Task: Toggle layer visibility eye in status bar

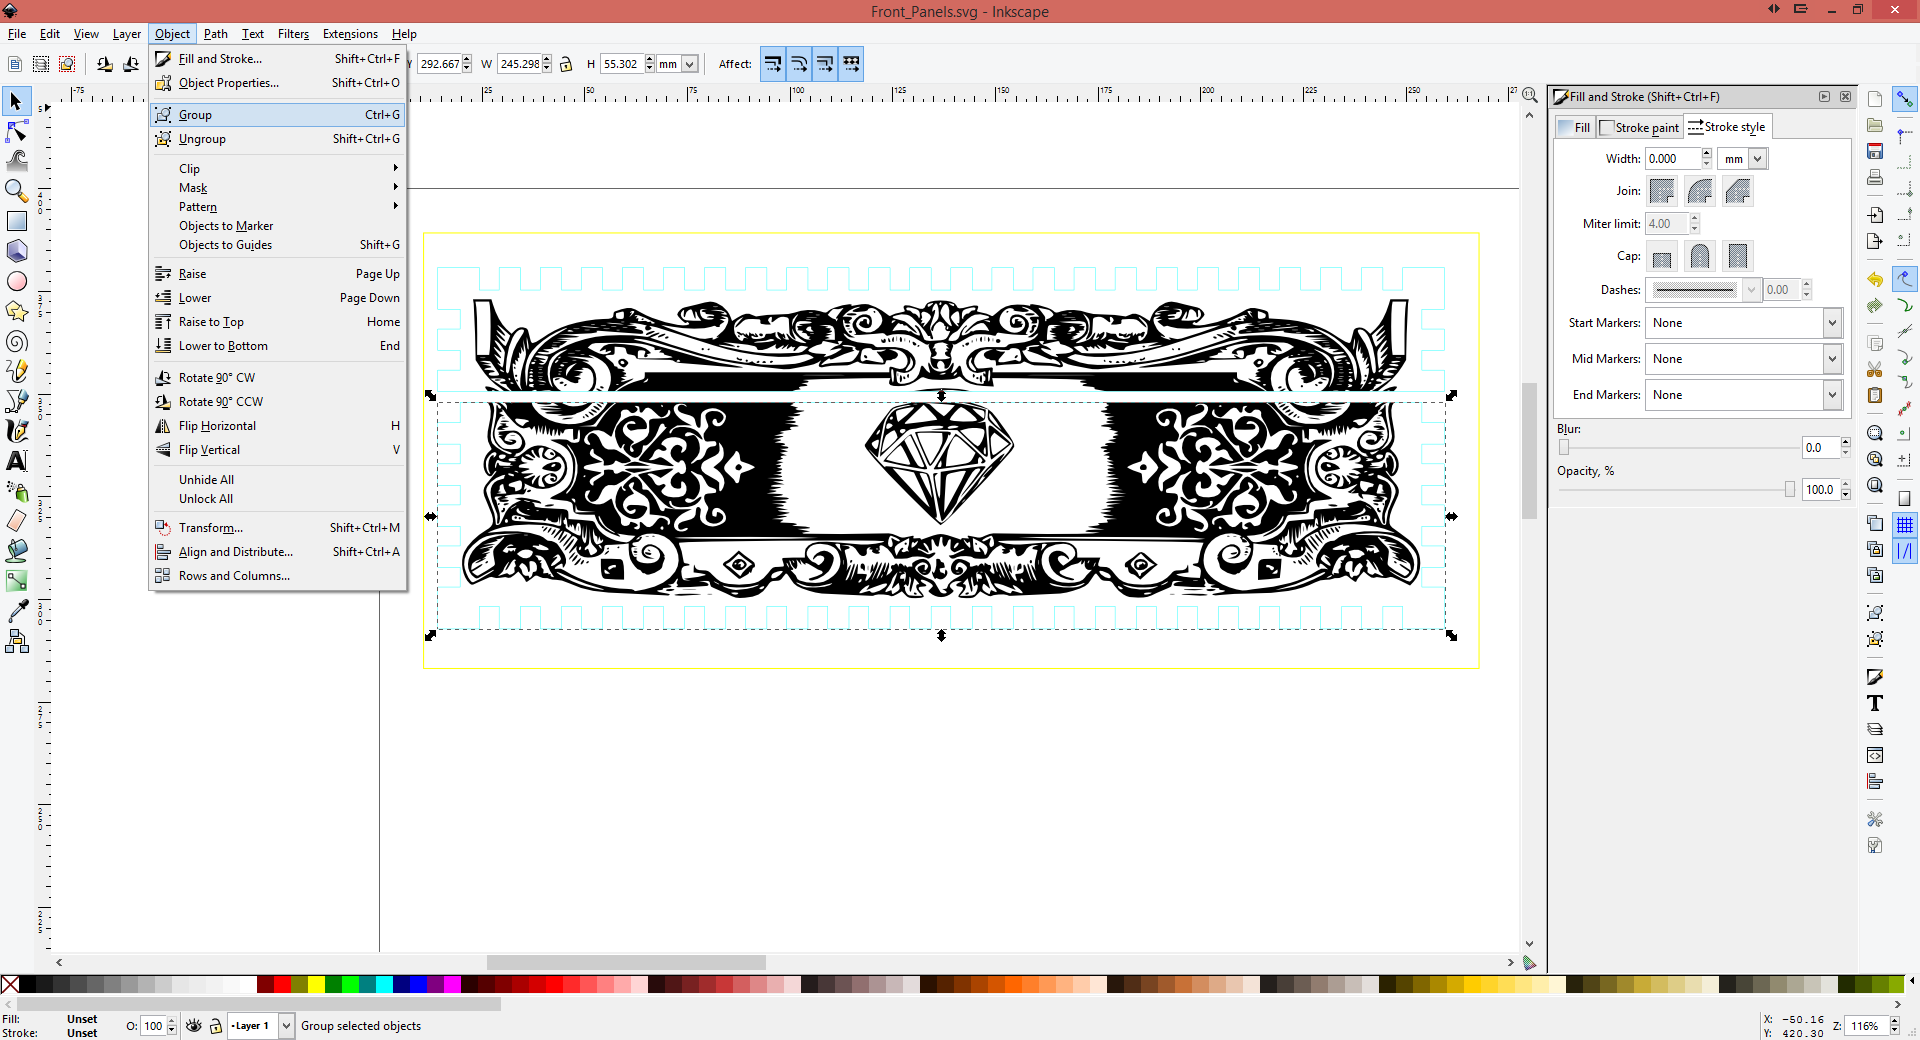Action: [x=194, y=1026]
